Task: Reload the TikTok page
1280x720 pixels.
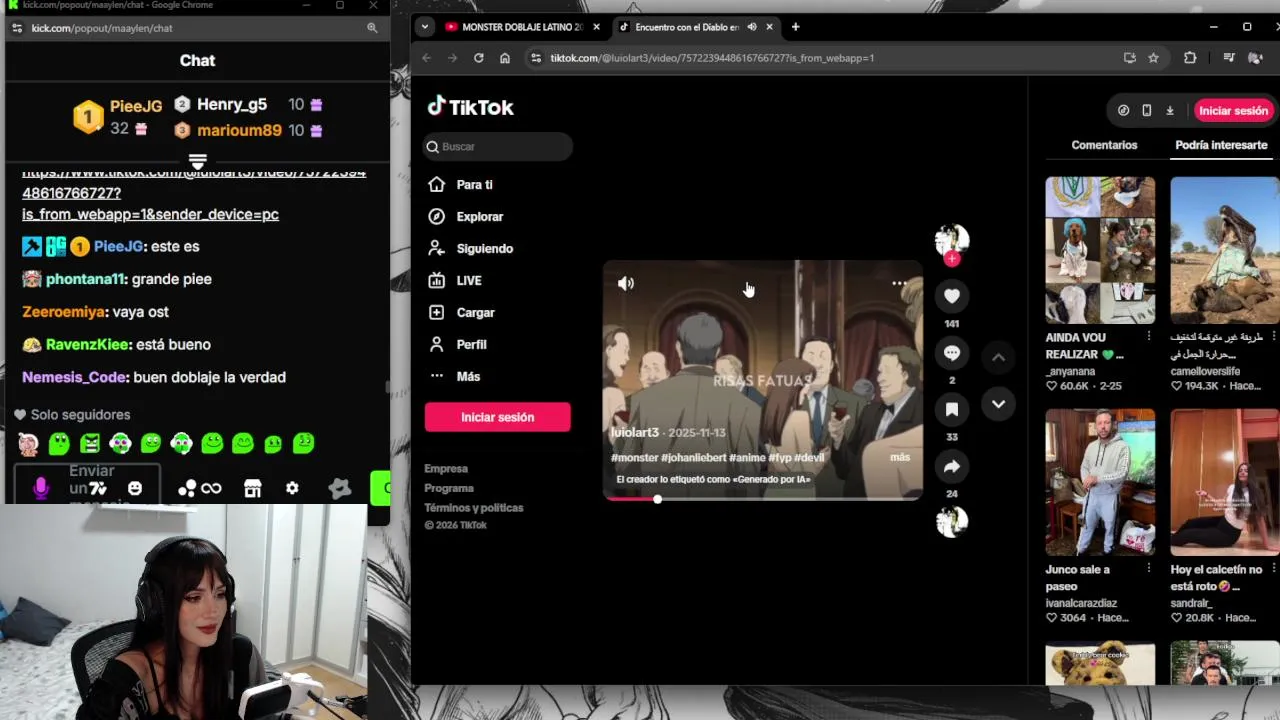Action: click(478, 58)
